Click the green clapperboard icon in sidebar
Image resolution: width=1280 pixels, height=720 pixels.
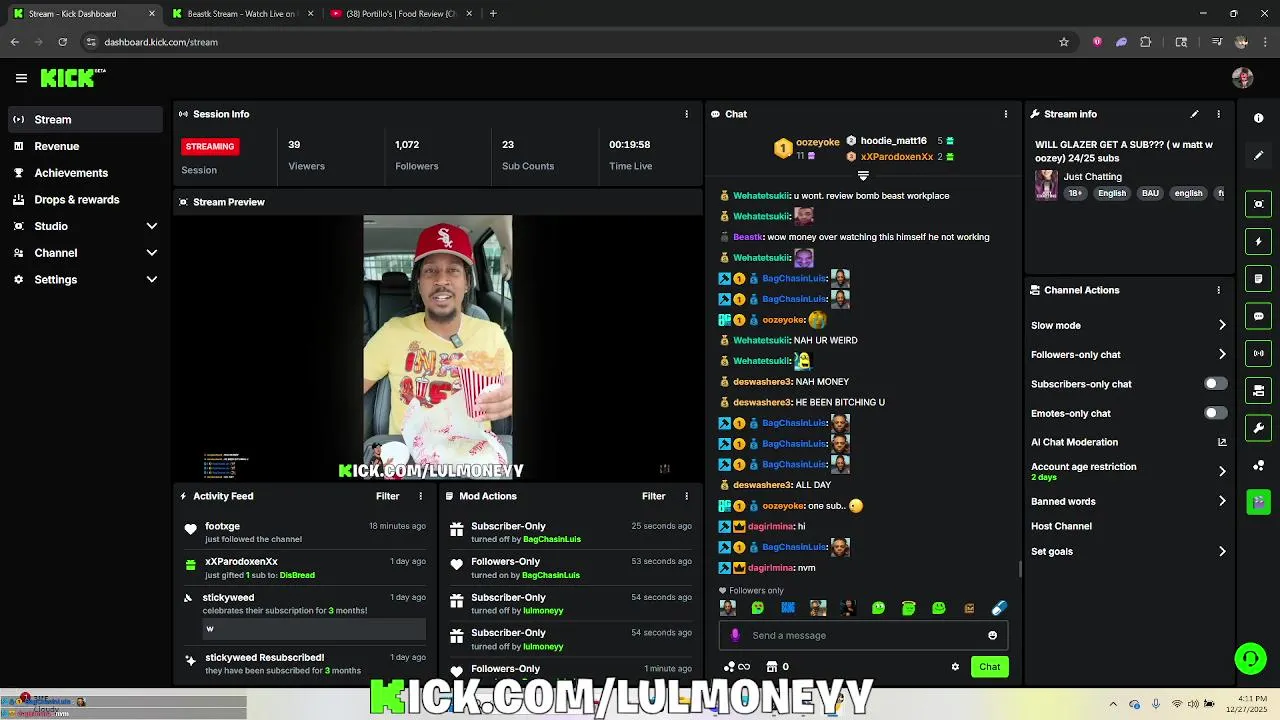point(1259,501)
